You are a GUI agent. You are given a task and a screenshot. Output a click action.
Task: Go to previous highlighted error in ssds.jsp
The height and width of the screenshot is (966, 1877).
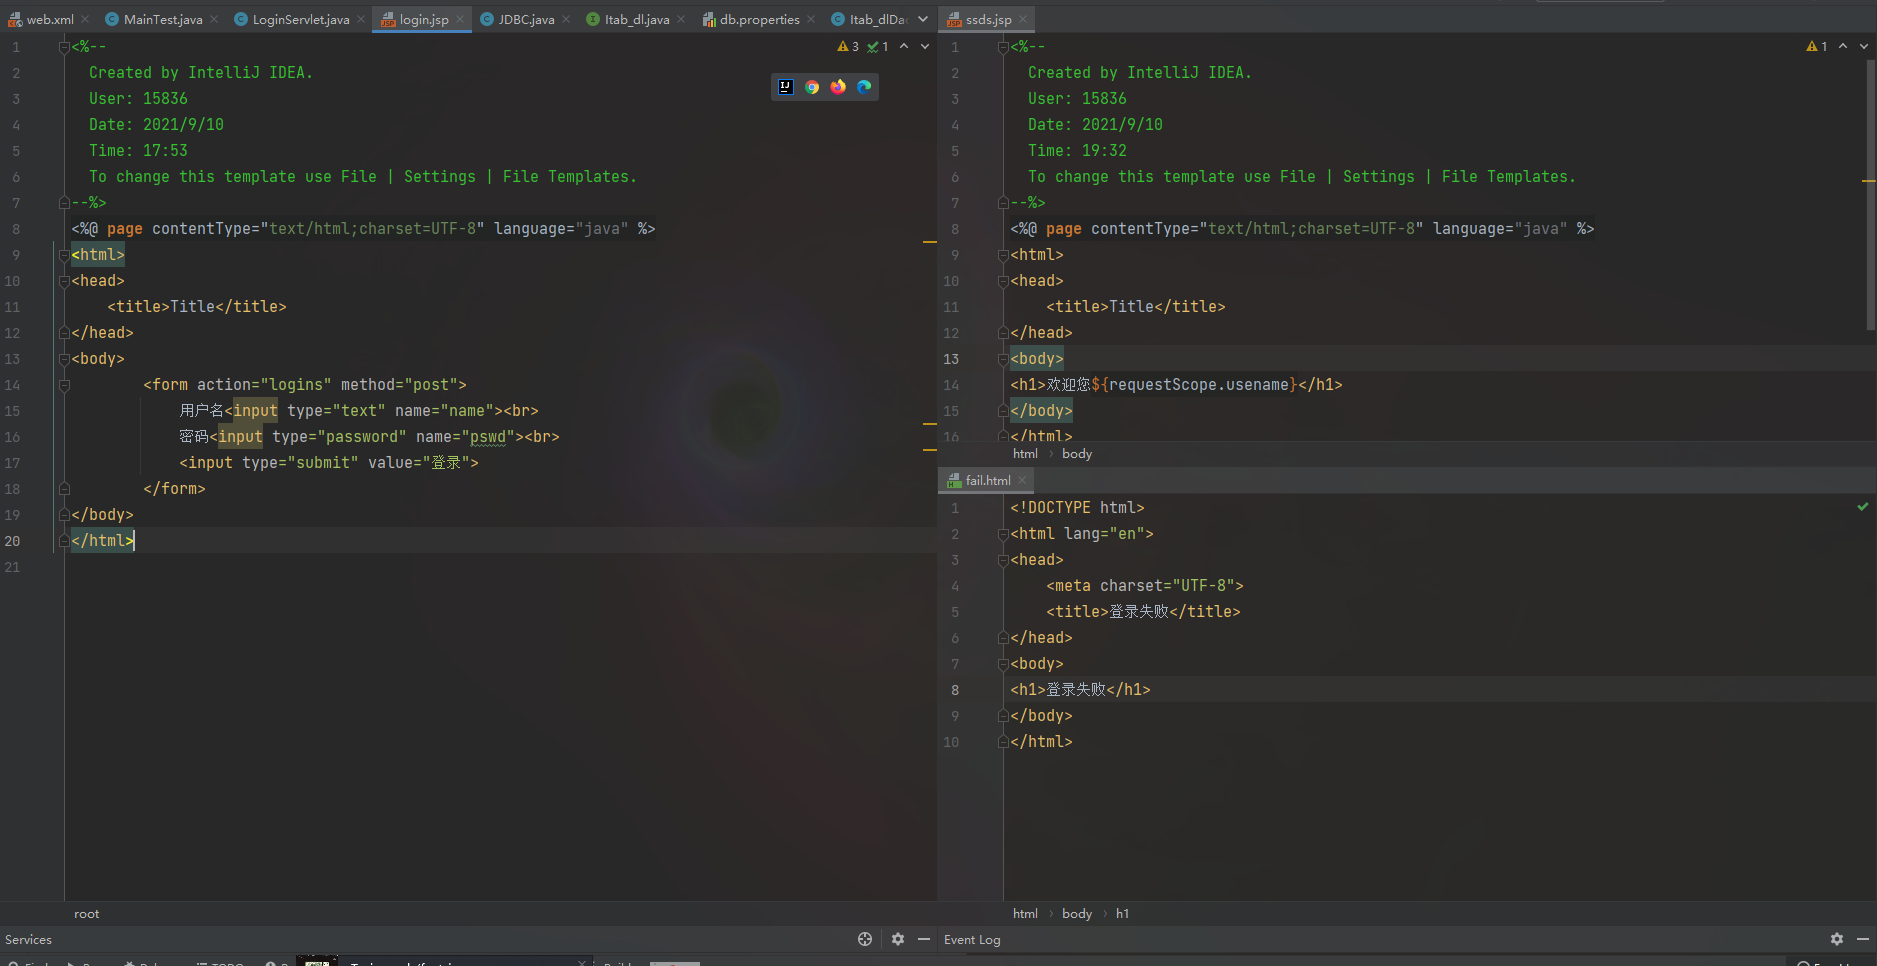pyautogui.click(x=1843, y=46)
